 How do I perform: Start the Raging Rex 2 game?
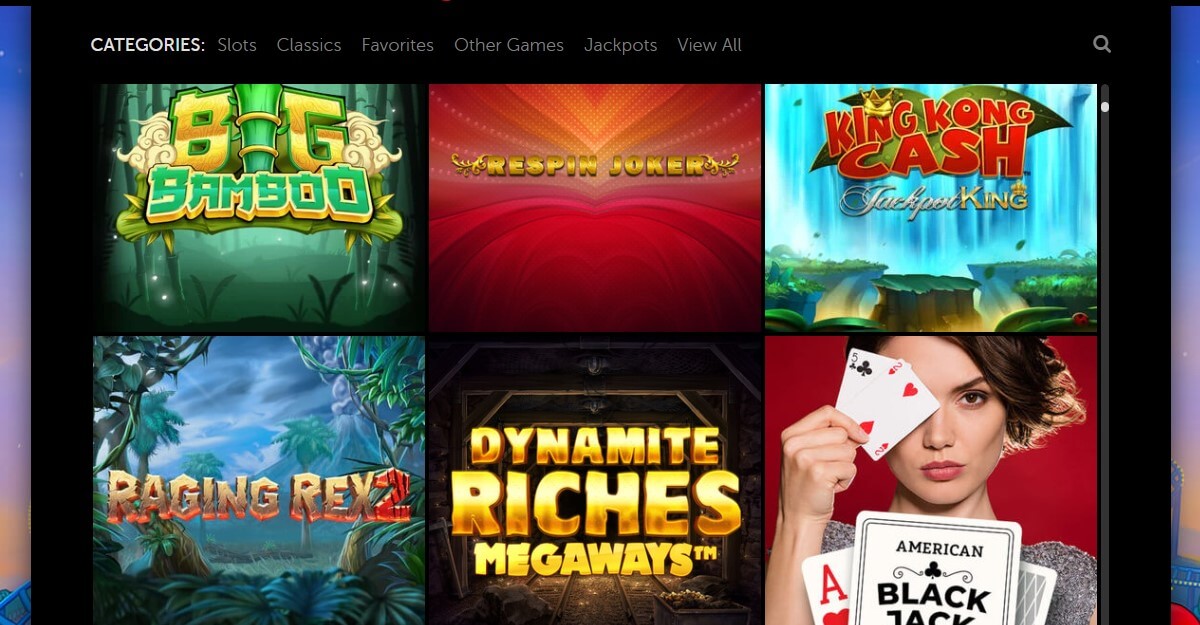click(x=259, y=480)
